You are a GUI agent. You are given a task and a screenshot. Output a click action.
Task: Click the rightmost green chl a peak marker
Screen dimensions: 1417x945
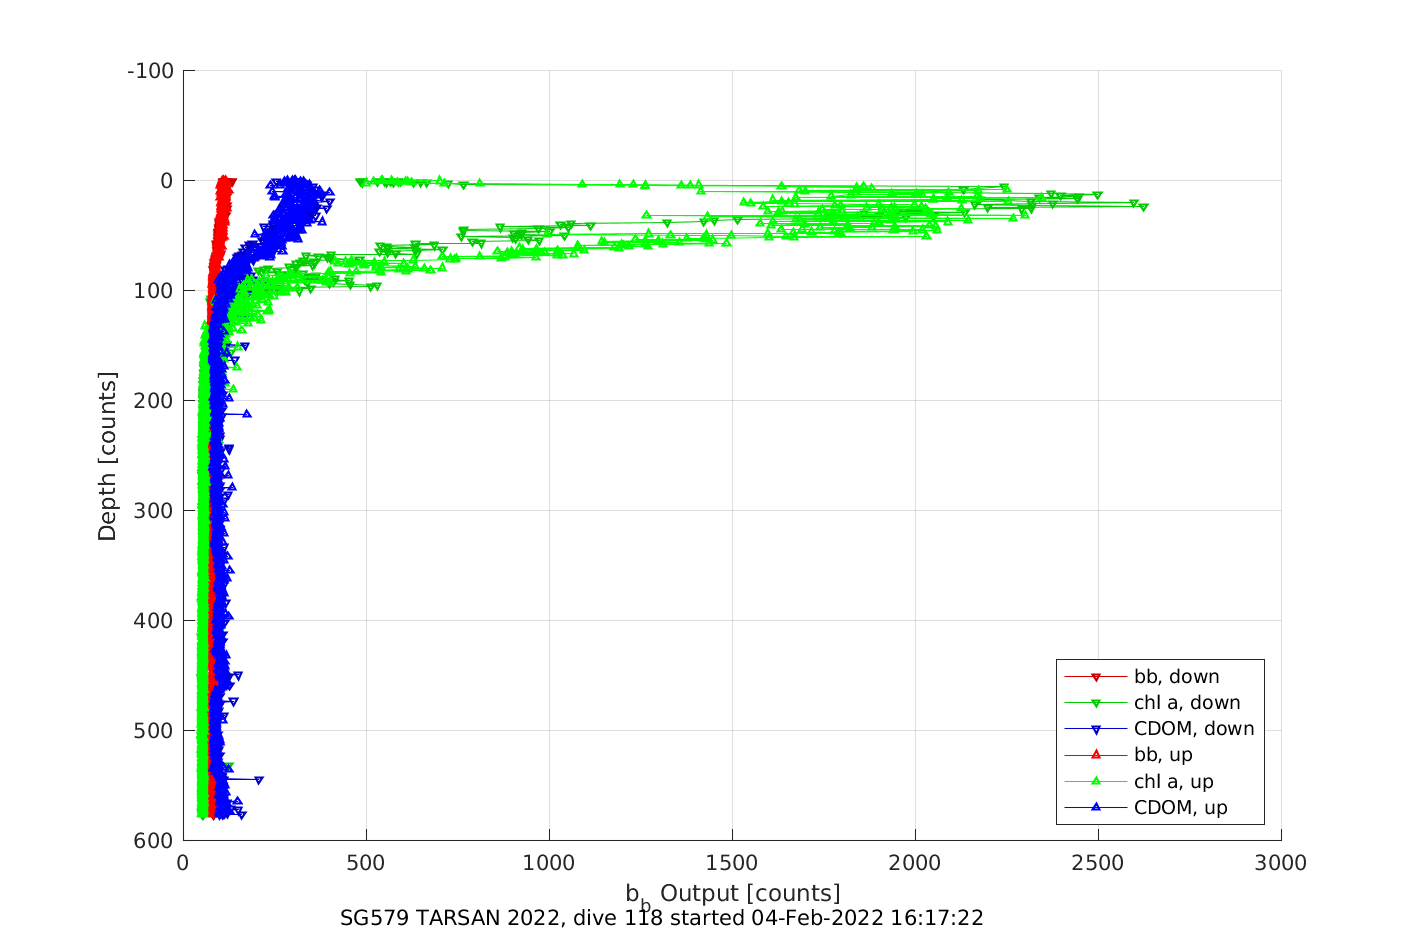(x=1144, y=207)
